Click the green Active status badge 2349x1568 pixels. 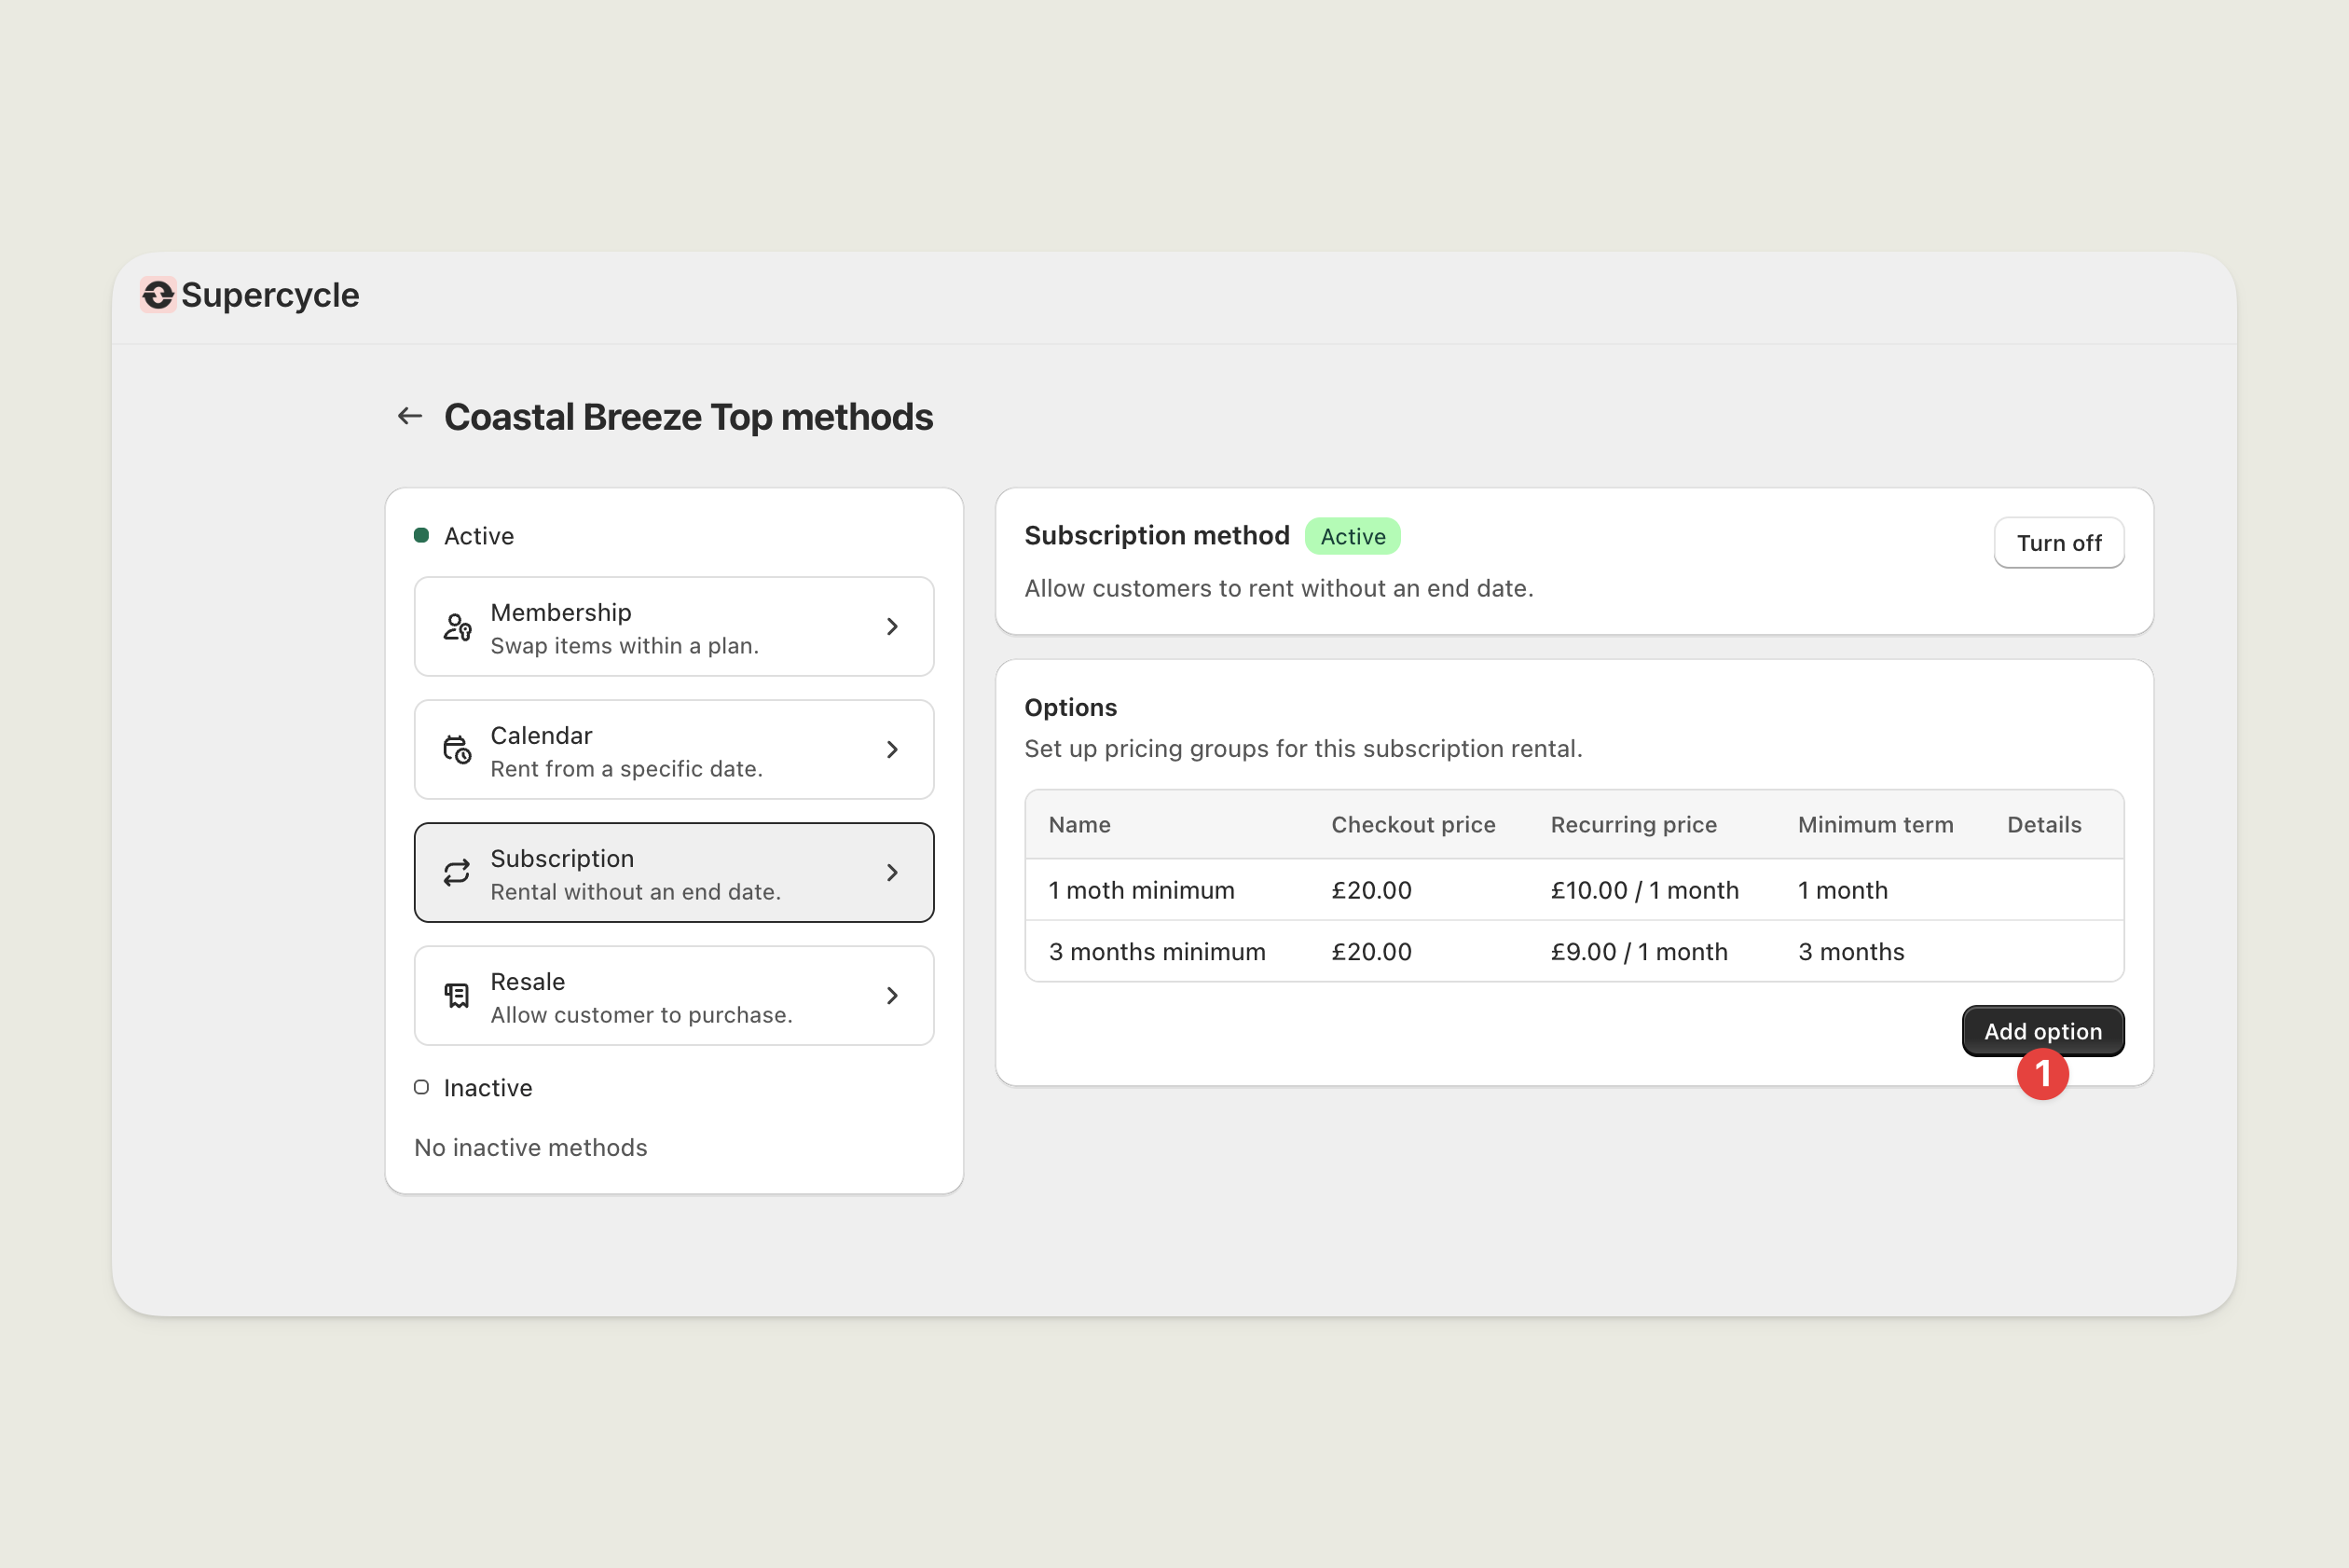(1352, 537)
